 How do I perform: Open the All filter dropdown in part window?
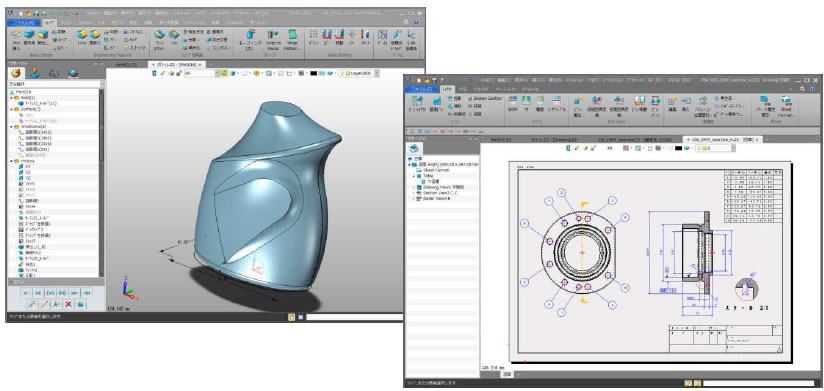[201, 74]
